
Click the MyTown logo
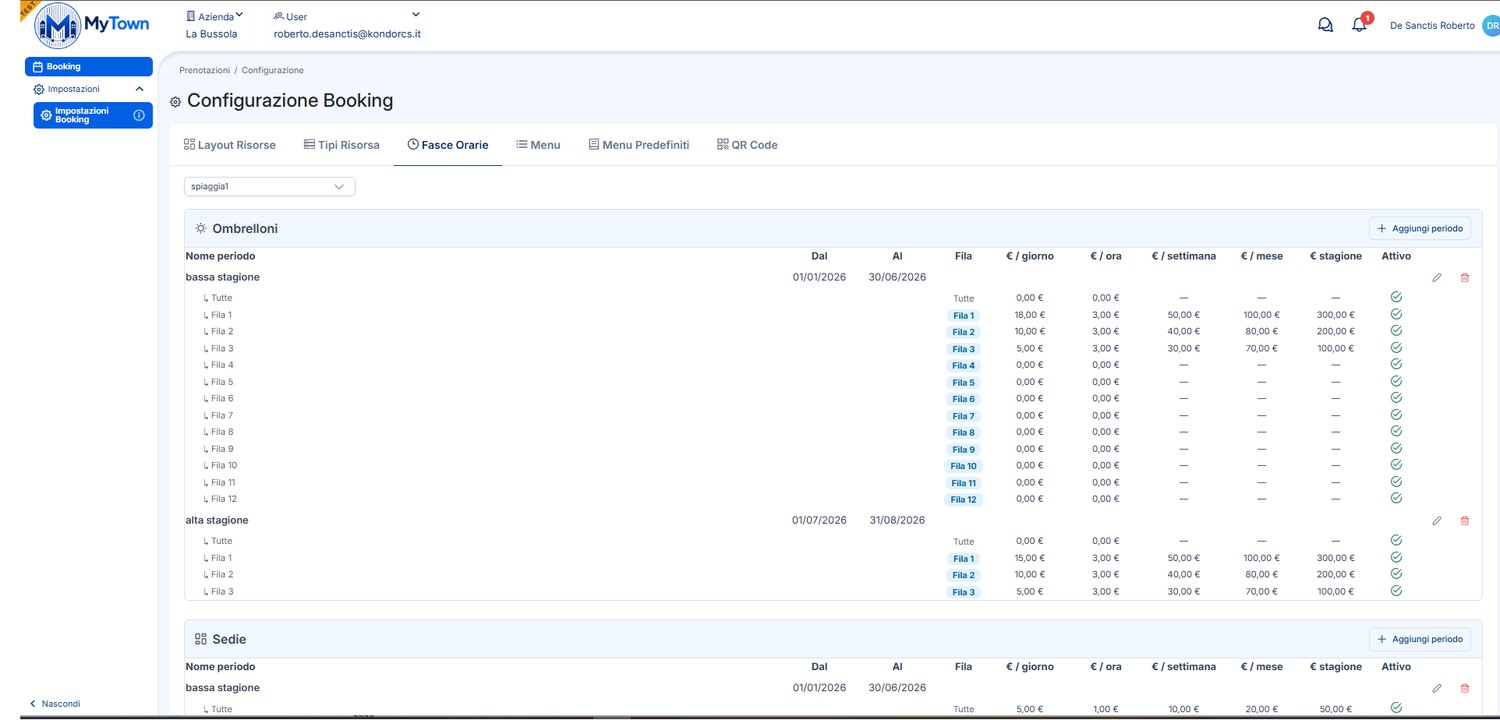point(92,26)
